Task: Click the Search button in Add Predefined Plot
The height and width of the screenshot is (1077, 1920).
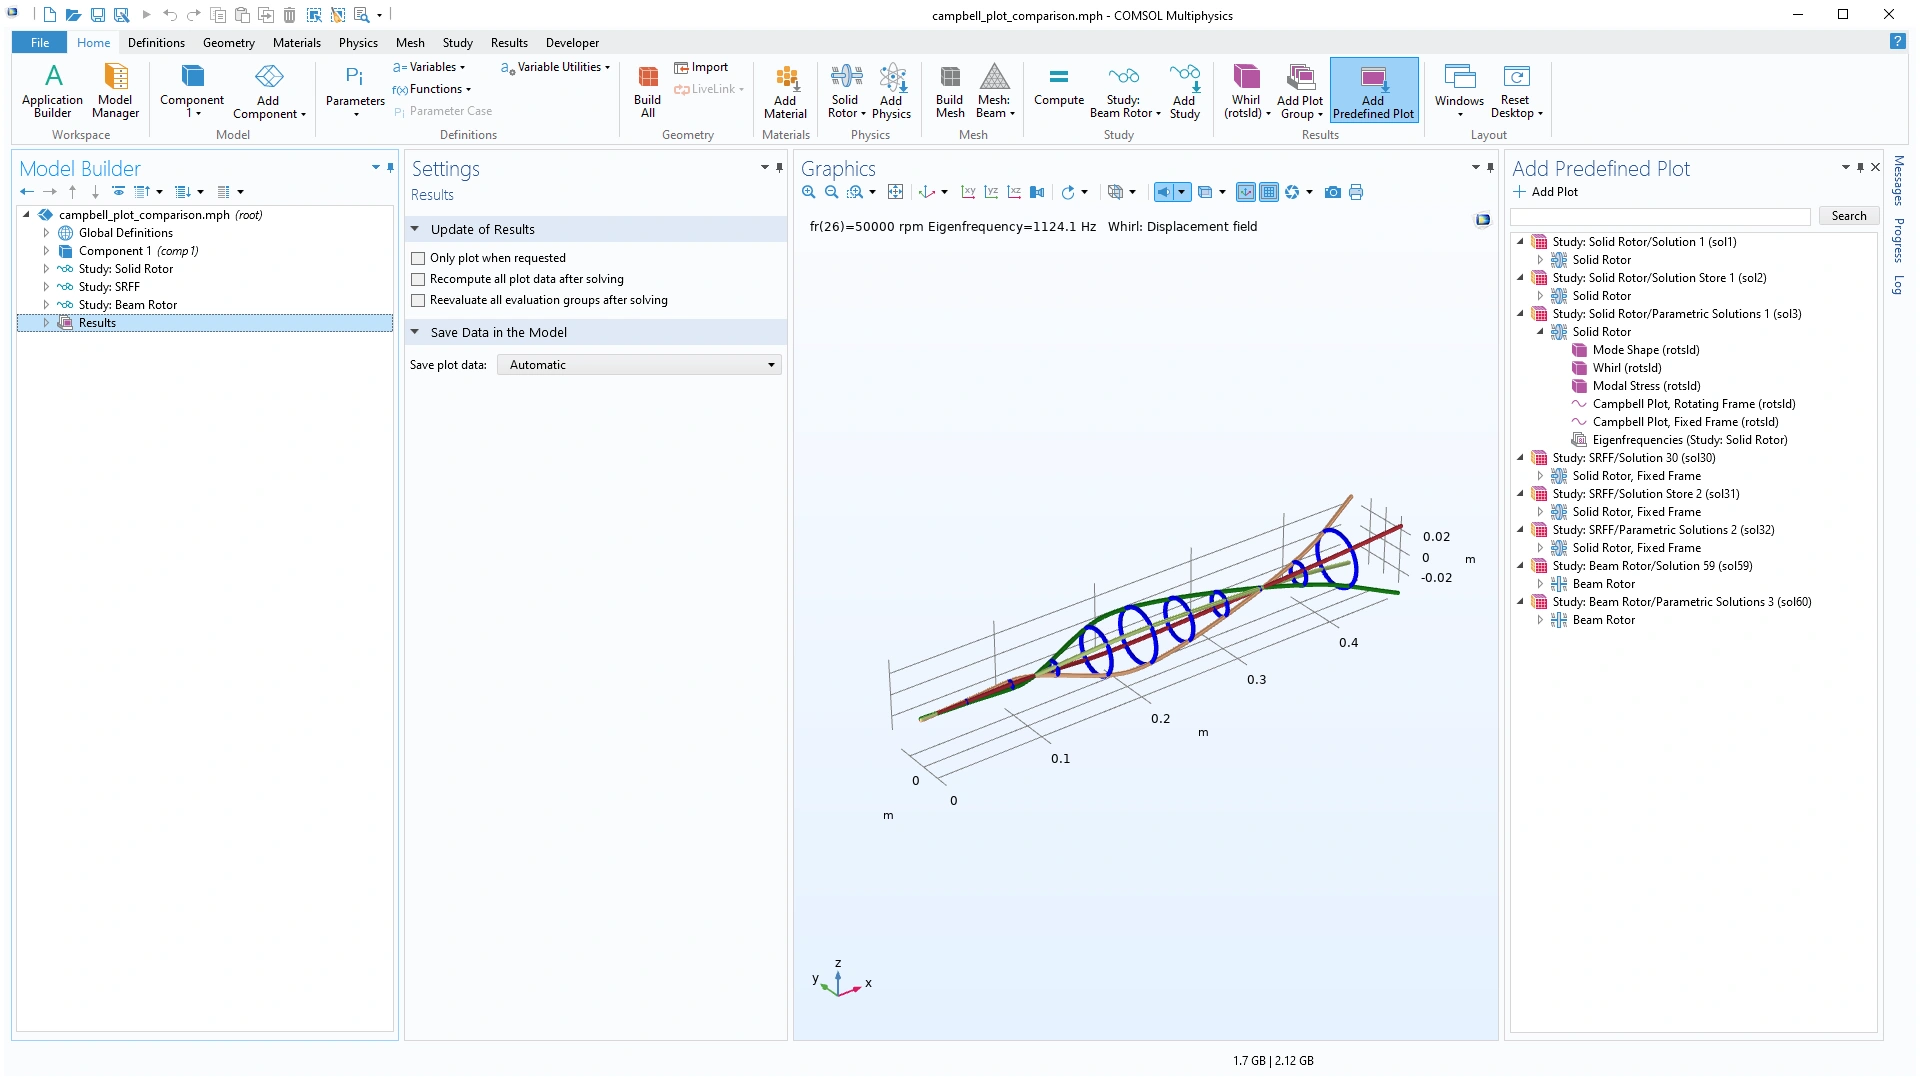Action: click(1848, 216)
